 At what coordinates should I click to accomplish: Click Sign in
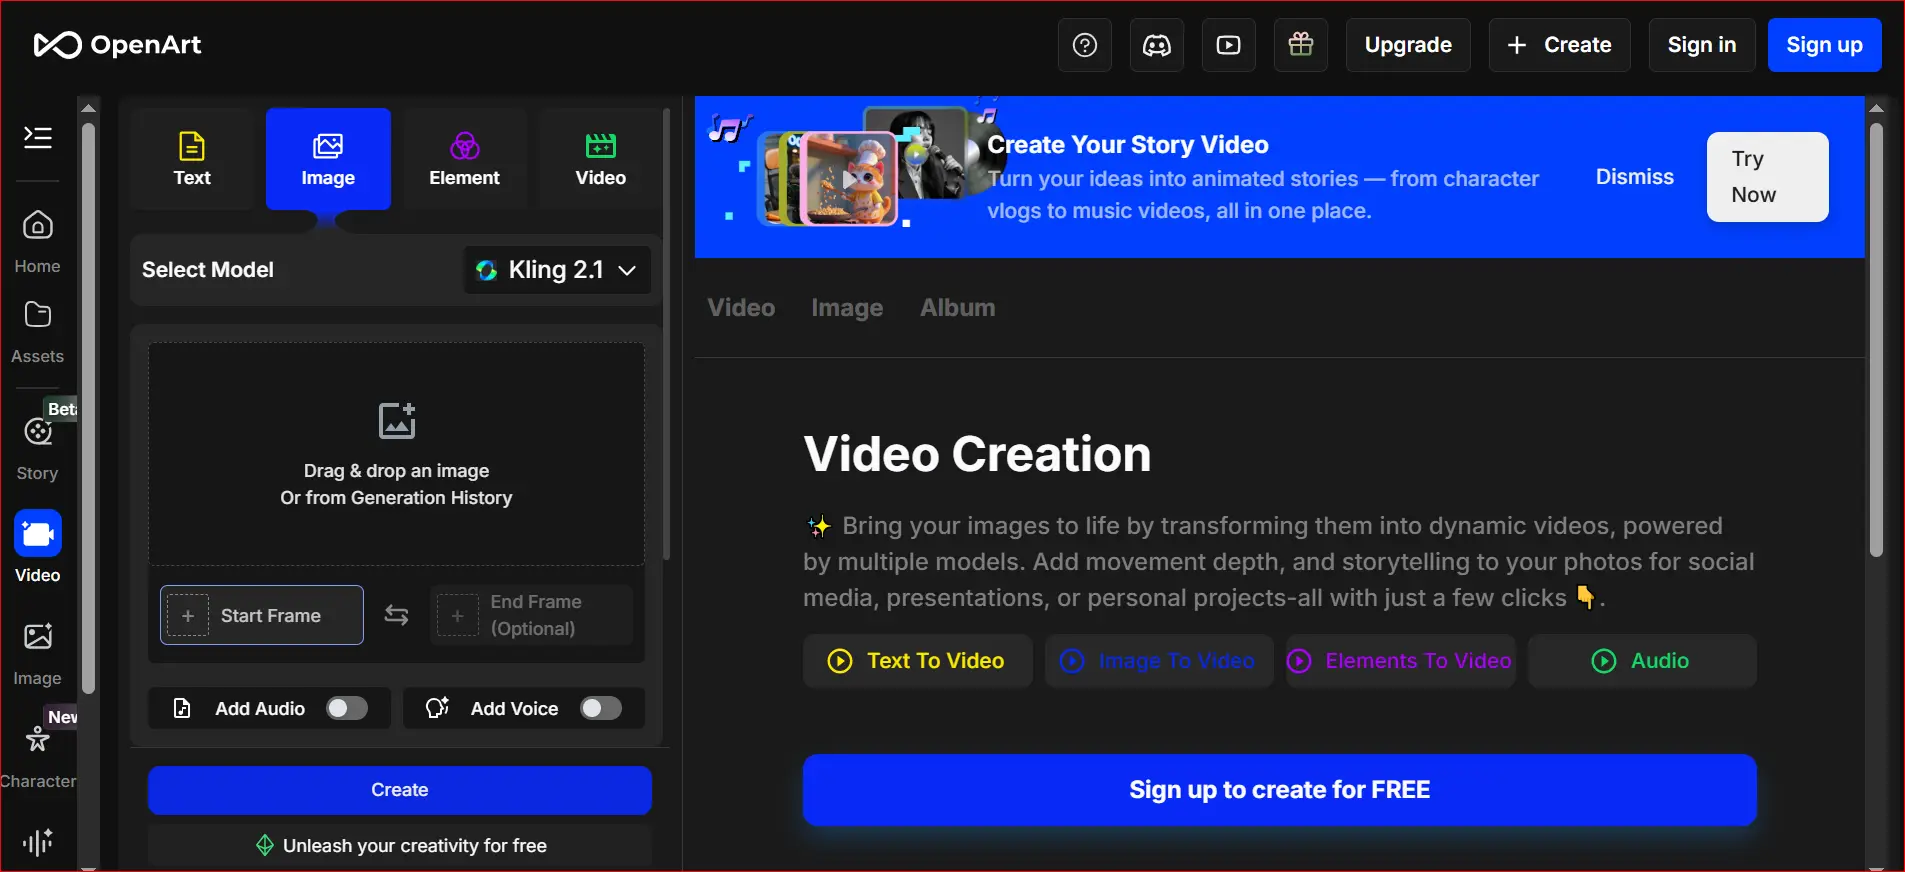point(1701,45)
